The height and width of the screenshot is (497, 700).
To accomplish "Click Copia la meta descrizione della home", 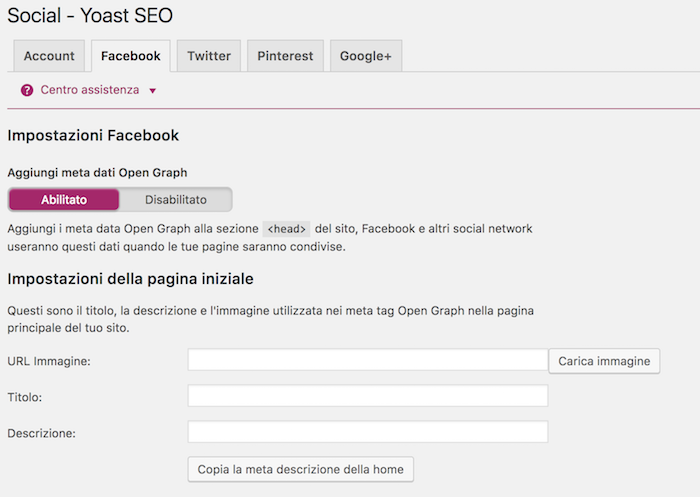I will point(300,469).
